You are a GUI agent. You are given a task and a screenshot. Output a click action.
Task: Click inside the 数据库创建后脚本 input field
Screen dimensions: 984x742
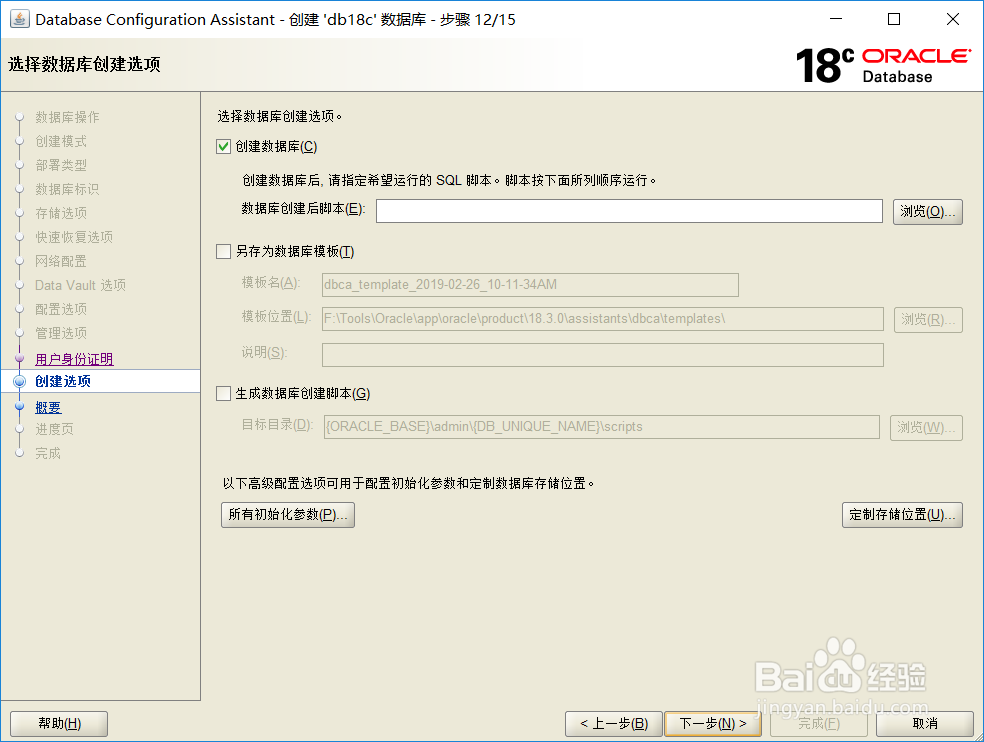click(628, 211)
